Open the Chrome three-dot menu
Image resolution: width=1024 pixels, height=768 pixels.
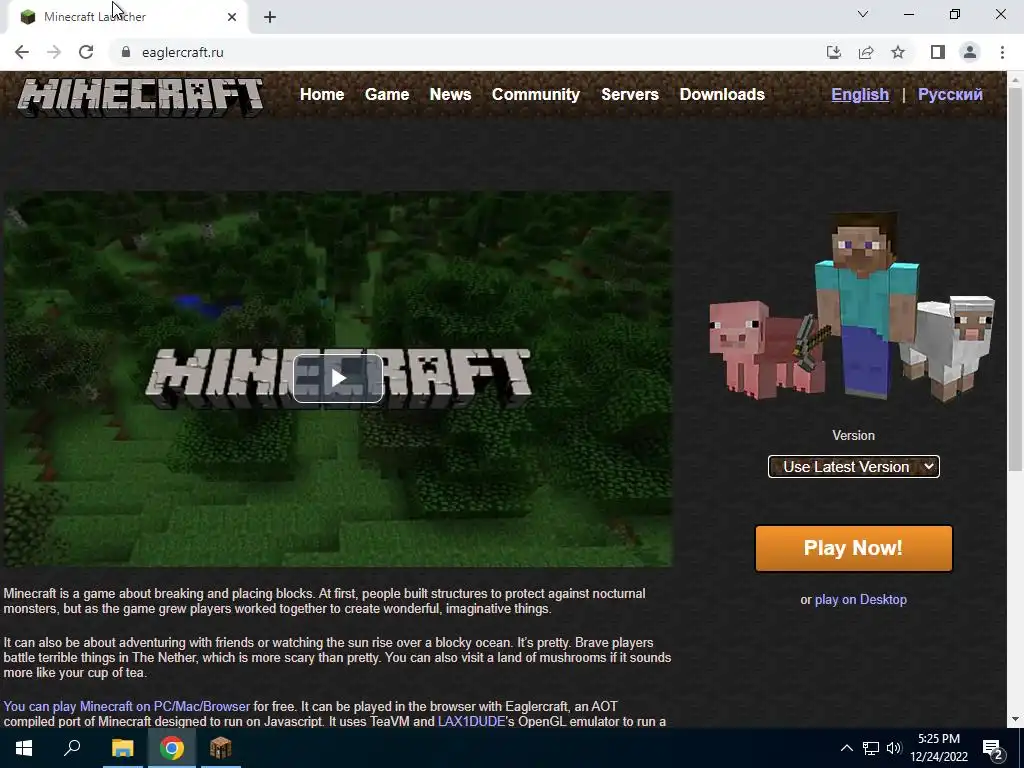tap(1002, 52)
